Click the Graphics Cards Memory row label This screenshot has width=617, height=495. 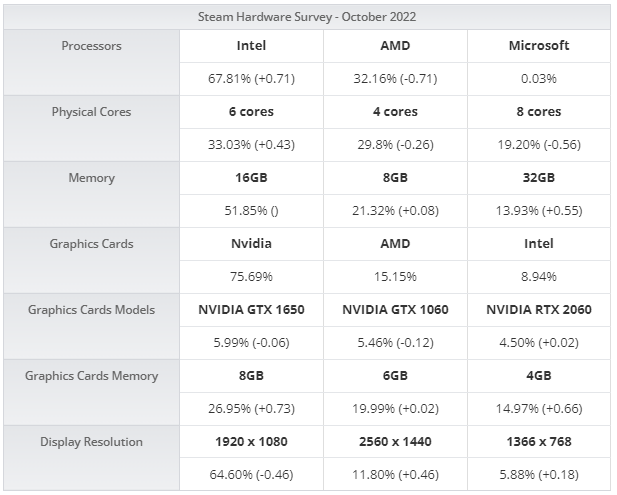pos(91,376)
